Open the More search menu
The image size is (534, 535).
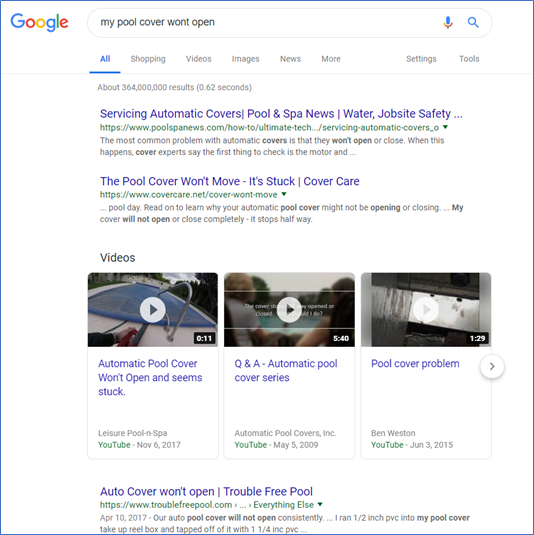[331, 59]
